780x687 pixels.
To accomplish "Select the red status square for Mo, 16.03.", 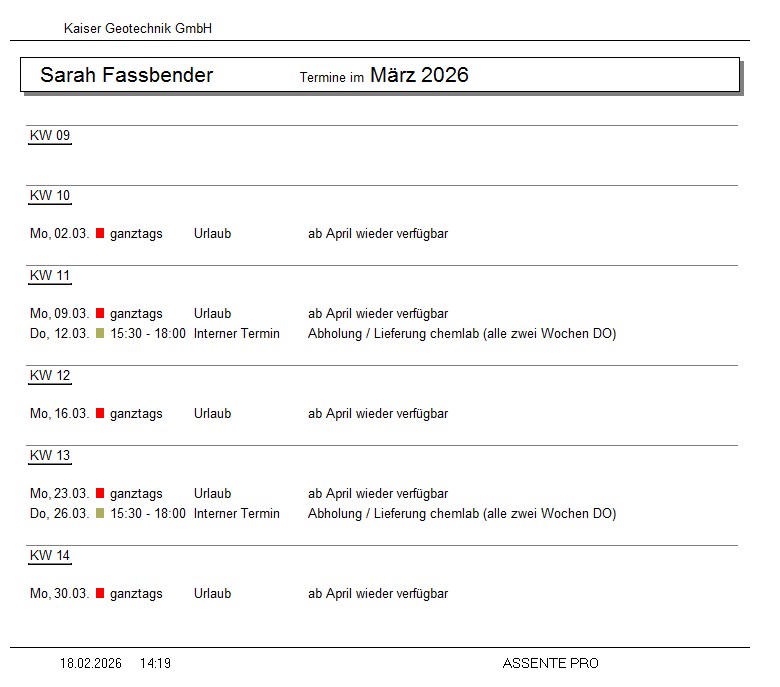I will (x=100, y=414).
